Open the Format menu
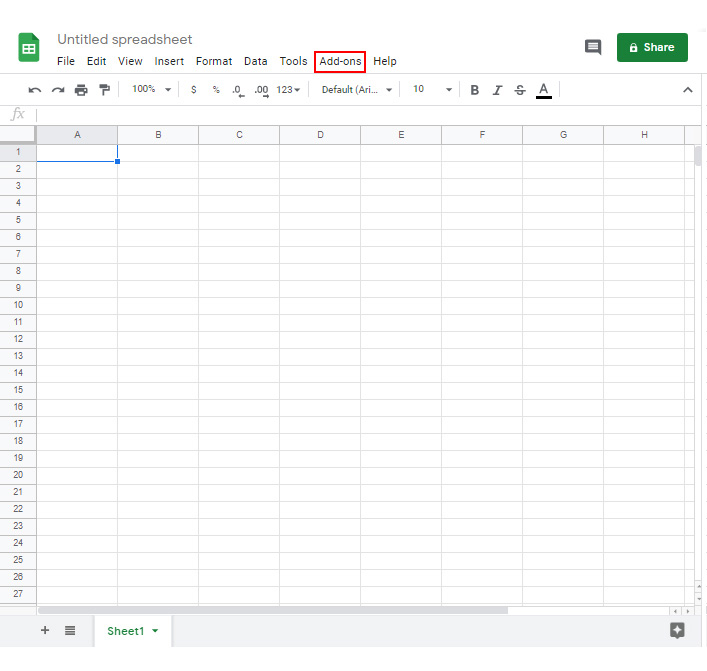 [214, 61]
